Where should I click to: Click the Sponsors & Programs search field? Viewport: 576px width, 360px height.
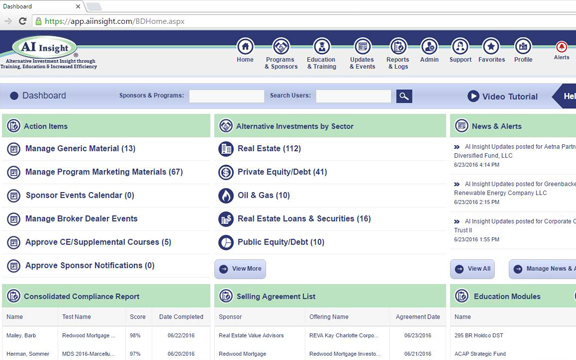click(x=227, y=96)
